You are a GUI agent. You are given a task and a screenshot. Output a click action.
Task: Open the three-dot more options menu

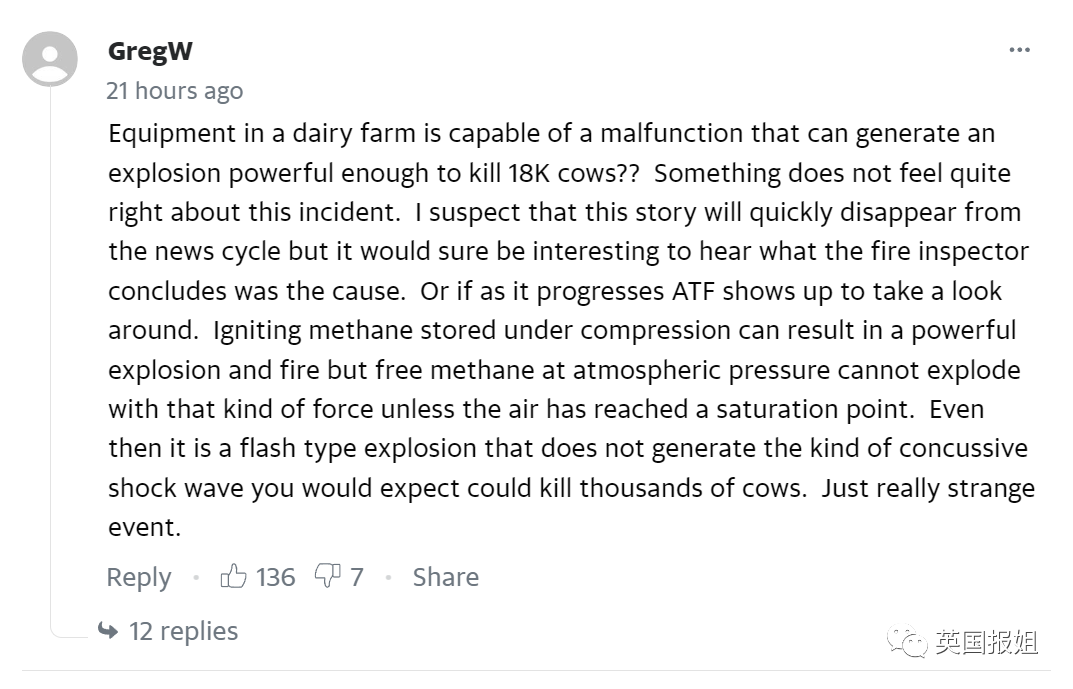point(1019,50)
